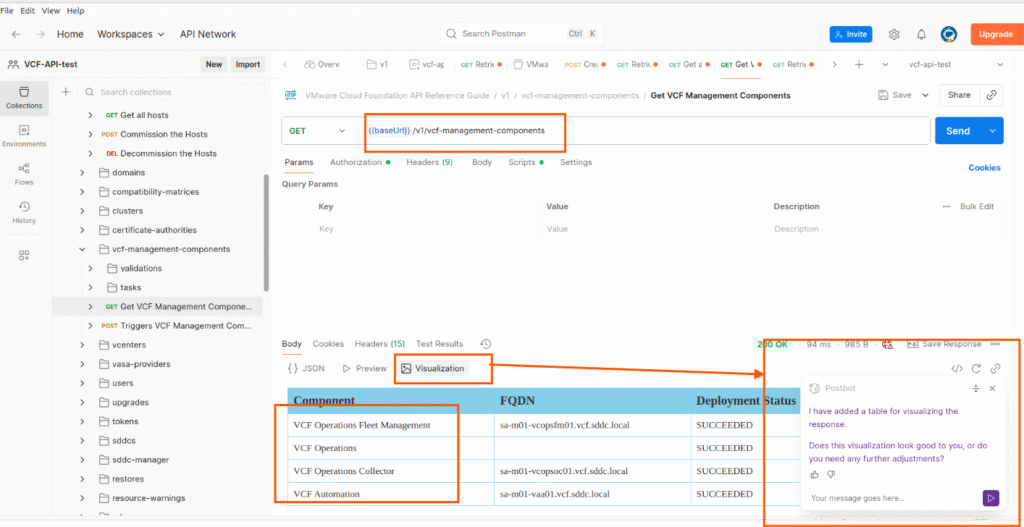Click thumbs up icon in Postbot

pyautogui.click(x=814, y=474)
